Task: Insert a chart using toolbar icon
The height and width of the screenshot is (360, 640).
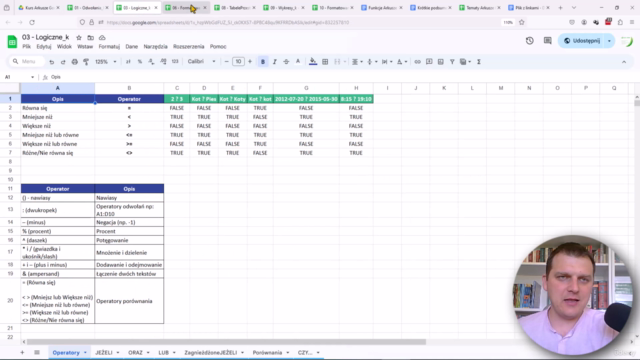Action: click(x=440, y=62)
